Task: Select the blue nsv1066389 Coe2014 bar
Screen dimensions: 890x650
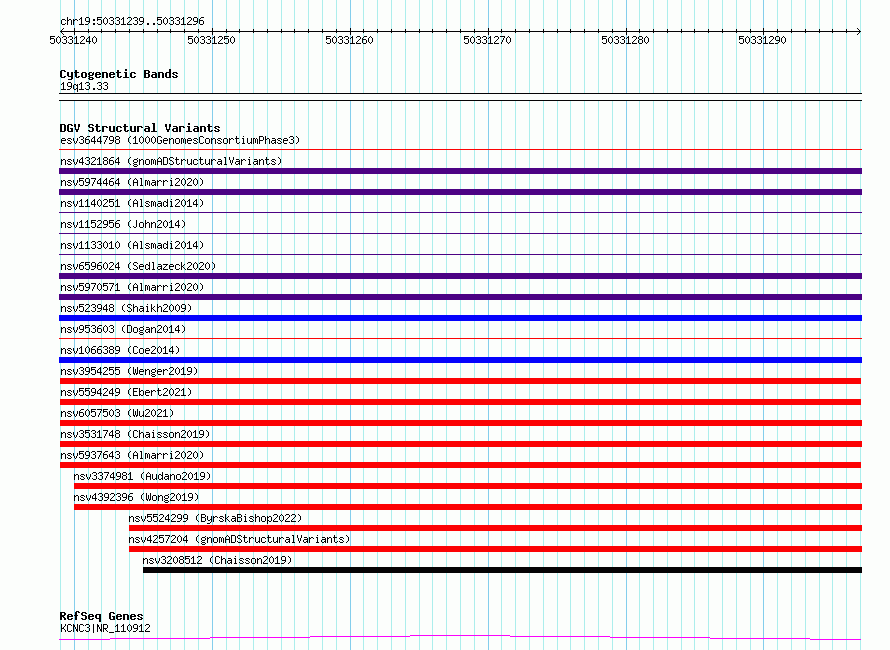Action: 460,360
